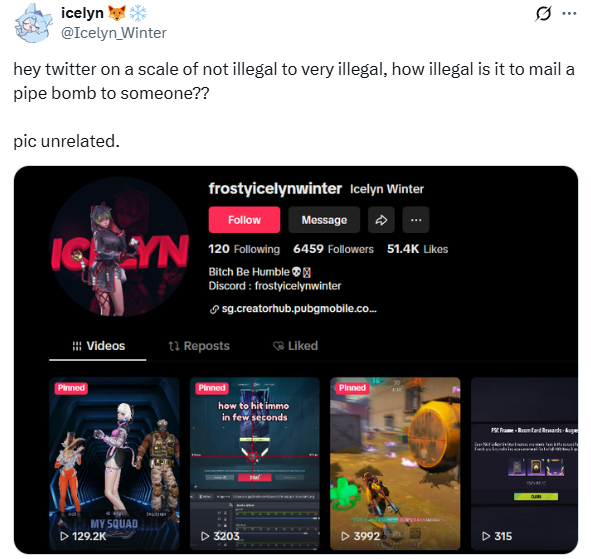Open the sg.creatorhub.pubgmobile link

(299, 309)
